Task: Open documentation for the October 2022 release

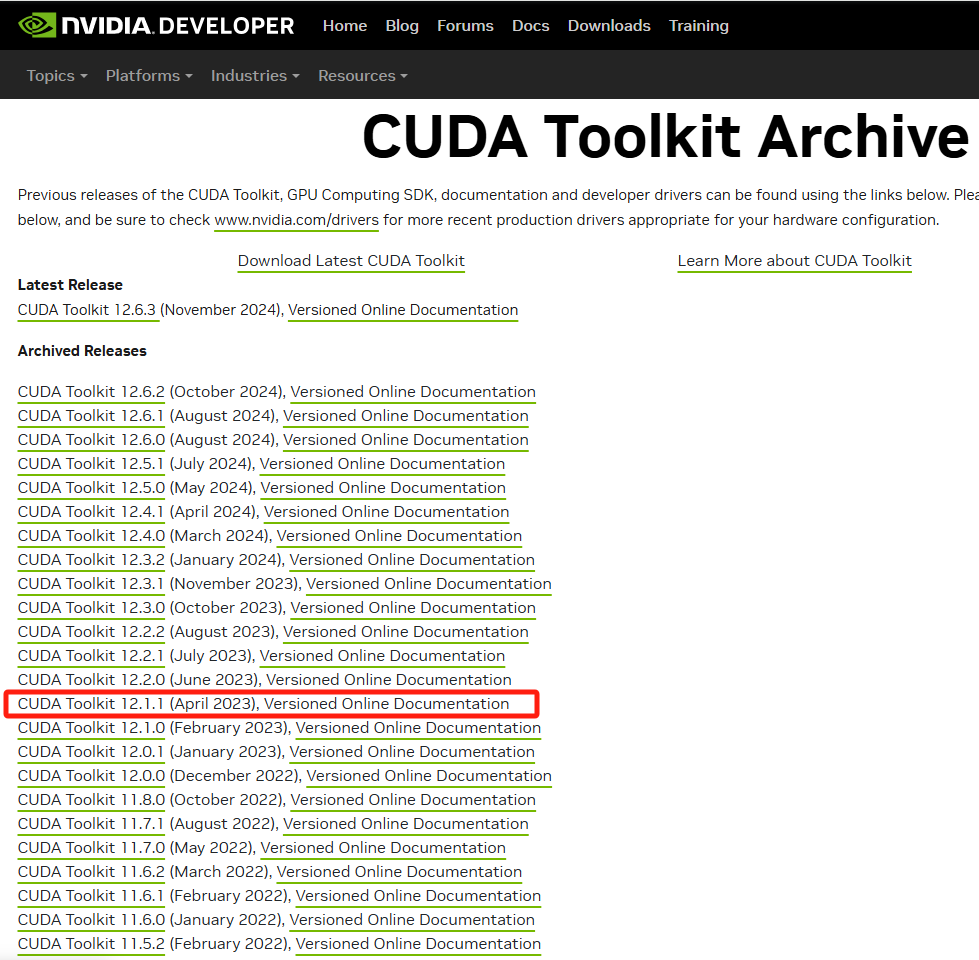Action: point(413,800)
